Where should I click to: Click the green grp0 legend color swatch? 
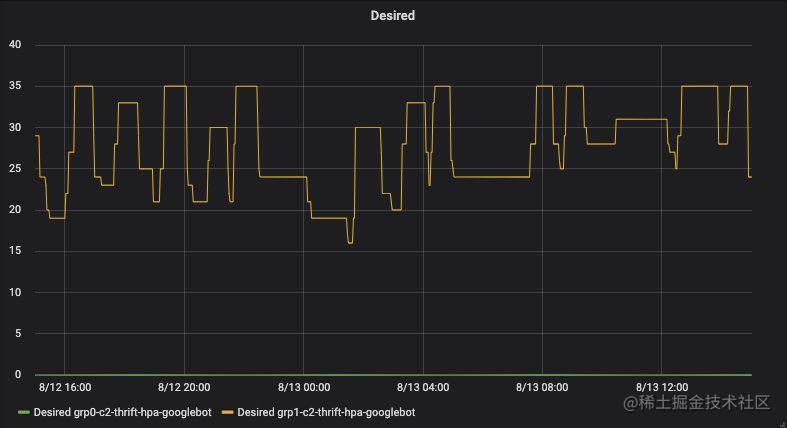coord(24,412)
